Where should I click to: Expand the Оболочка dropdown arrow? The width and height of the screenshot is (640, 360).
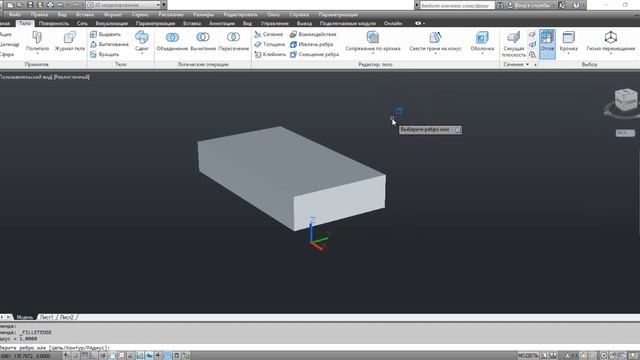pyautogui.click(x=482, y=53)
